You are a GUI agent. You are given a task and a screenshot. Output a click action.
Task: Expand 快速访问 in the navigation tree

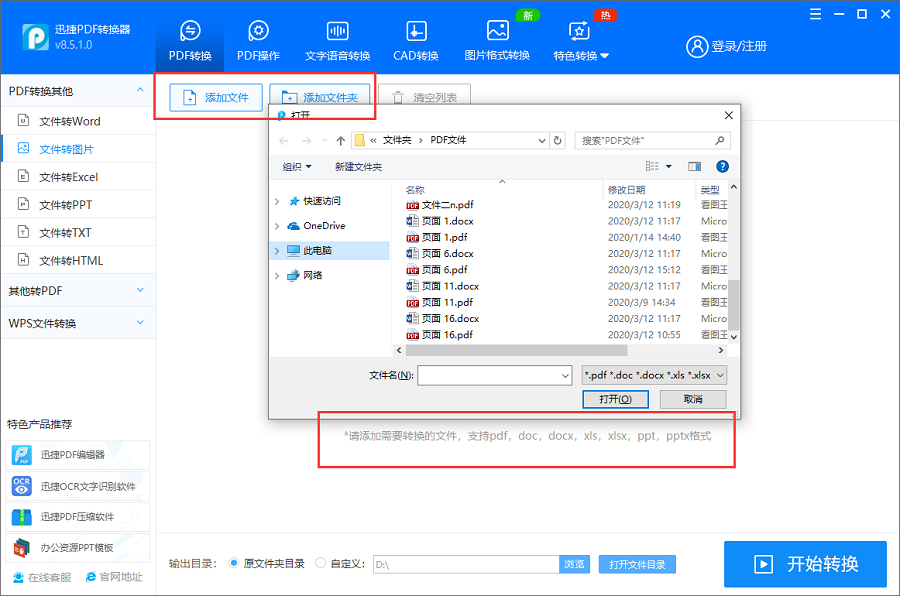(x=278, y=201)
